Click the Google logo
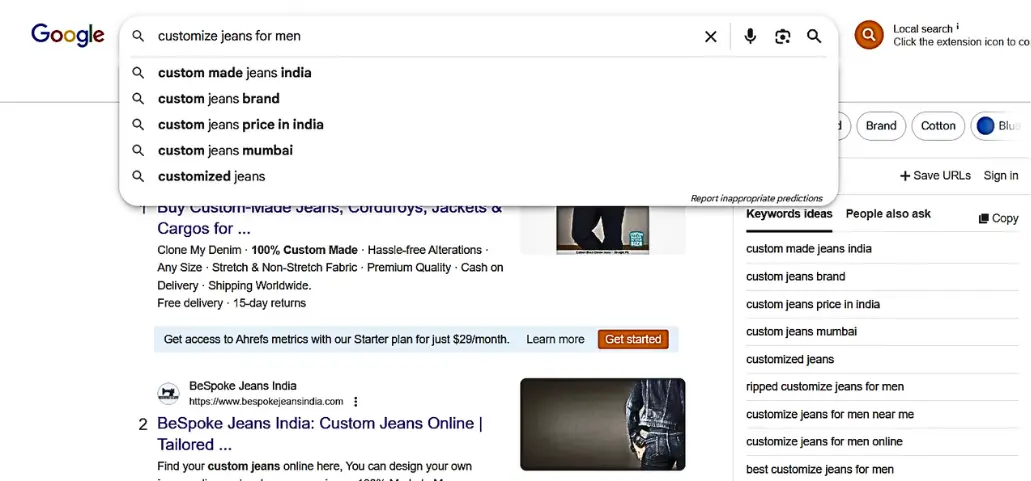Viewport: 1031px width, 481px height. click(x=68, y=35)
